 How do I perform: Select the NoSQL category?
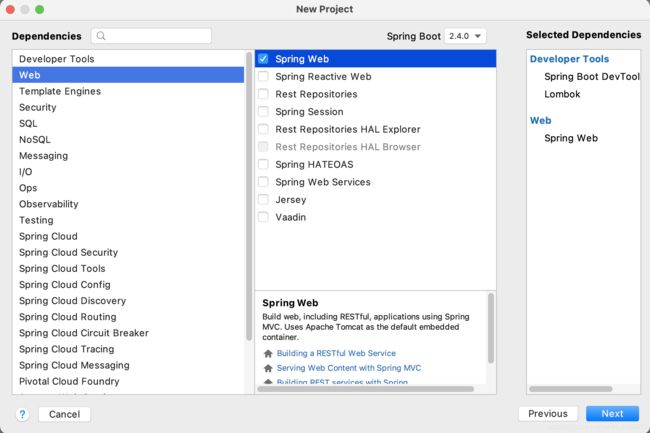click(x=128, y=140)
